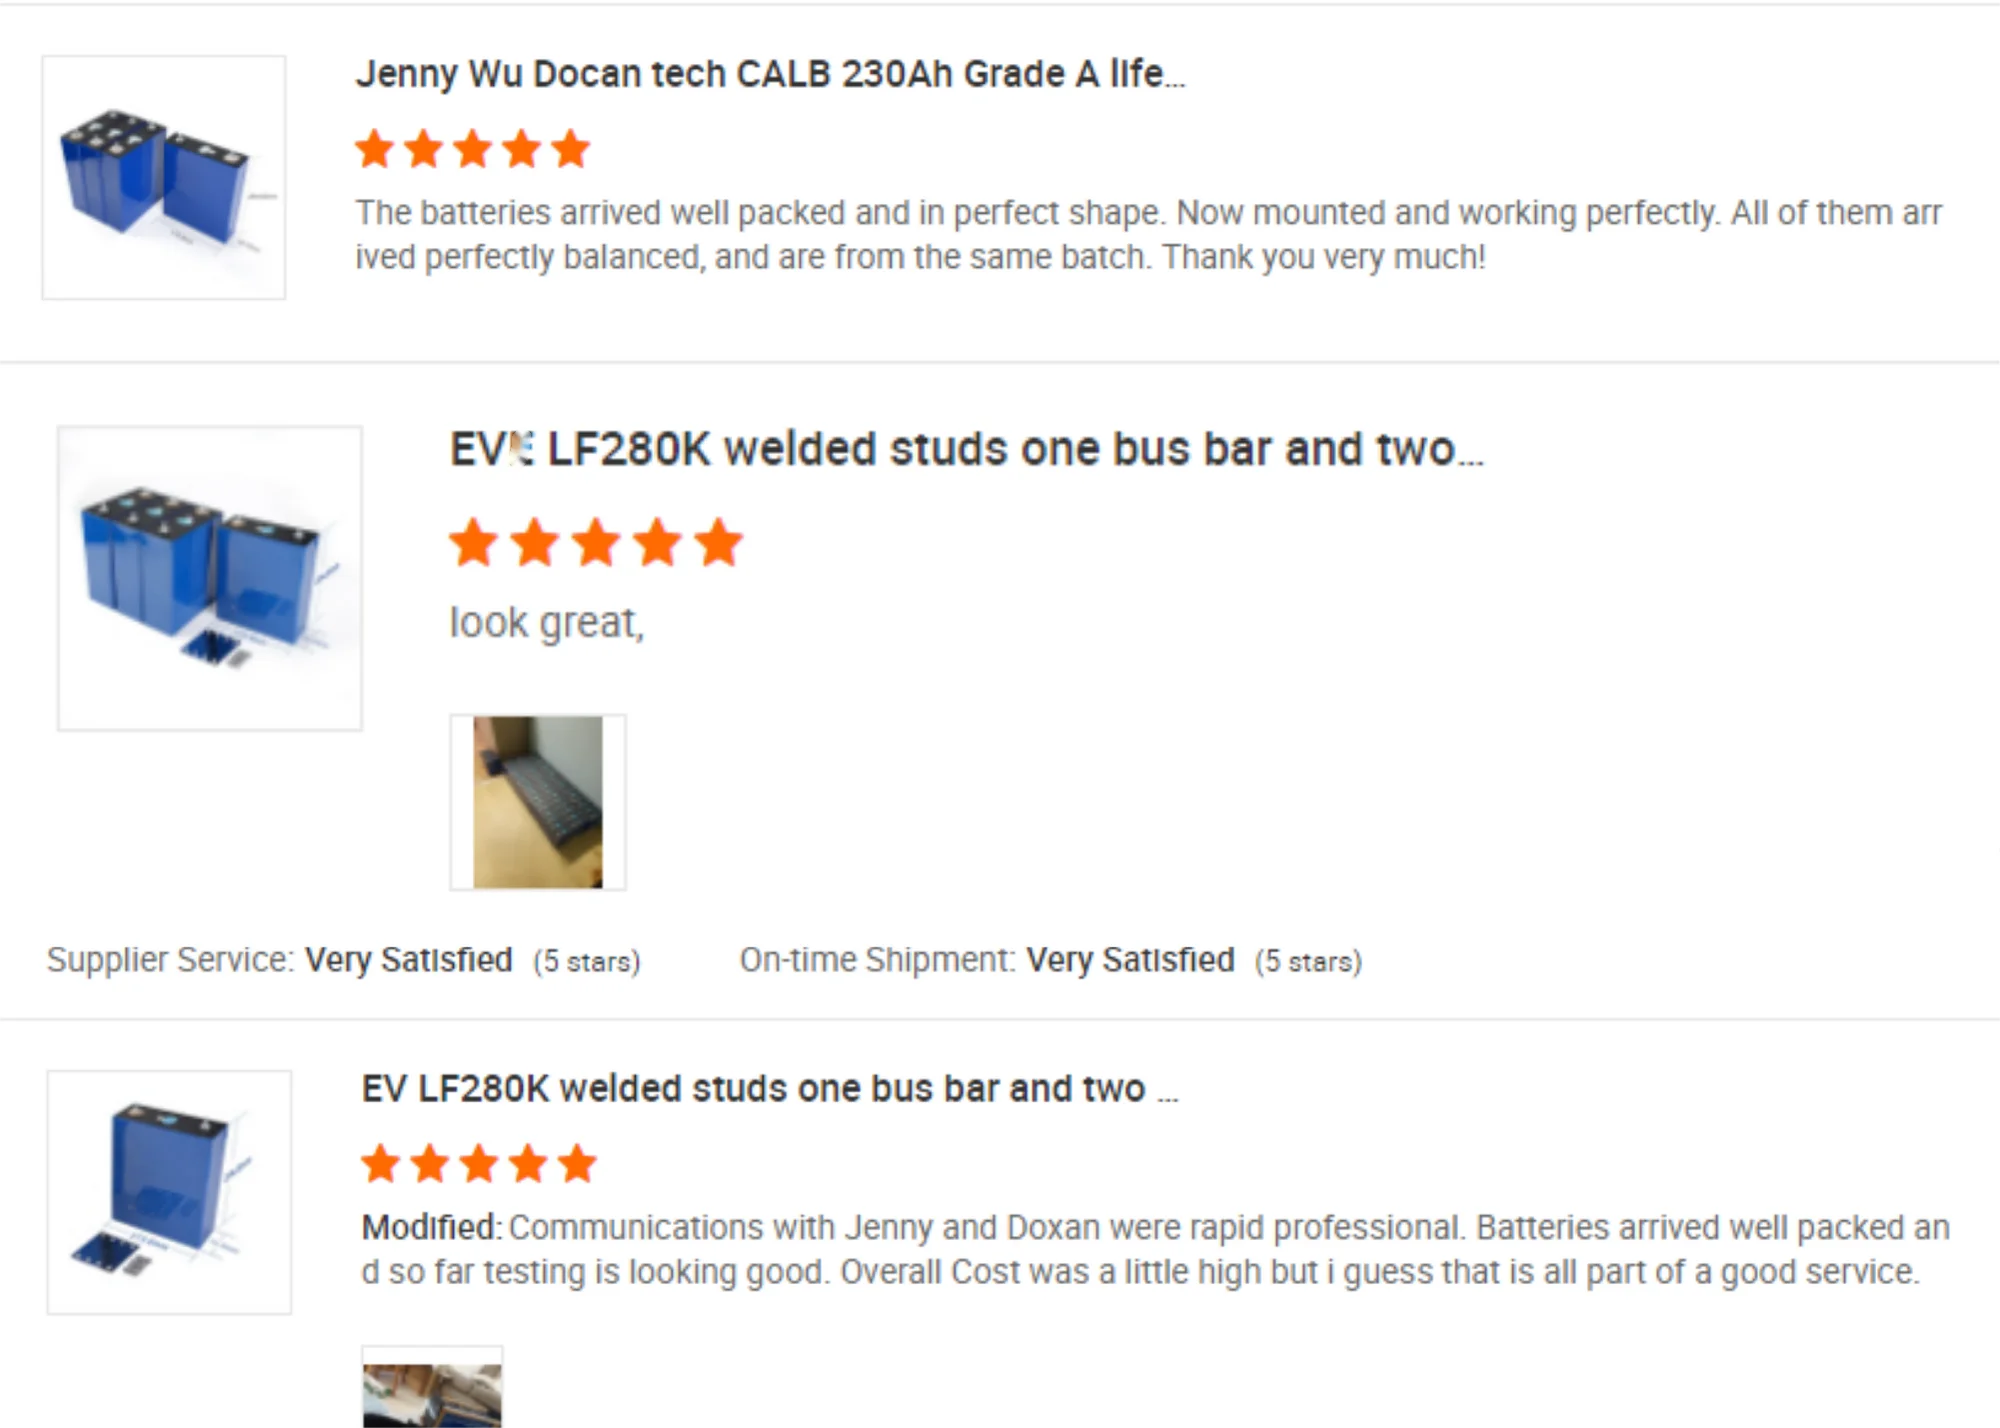2000x1428 pixels.
Task: View the customer photo under 'look great'
Action: pos(538,802)
